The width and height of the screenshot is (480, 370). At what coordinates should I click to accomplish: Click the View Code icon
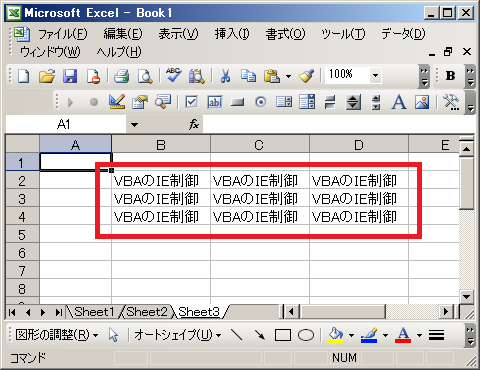pyautogui.click(x=163, y=102)
